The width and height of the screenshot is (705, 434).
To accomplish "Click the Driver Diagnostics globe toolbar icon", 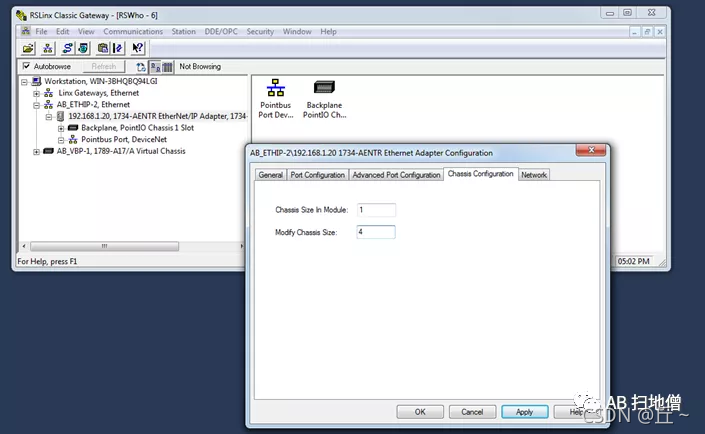I will coord(83,48).
